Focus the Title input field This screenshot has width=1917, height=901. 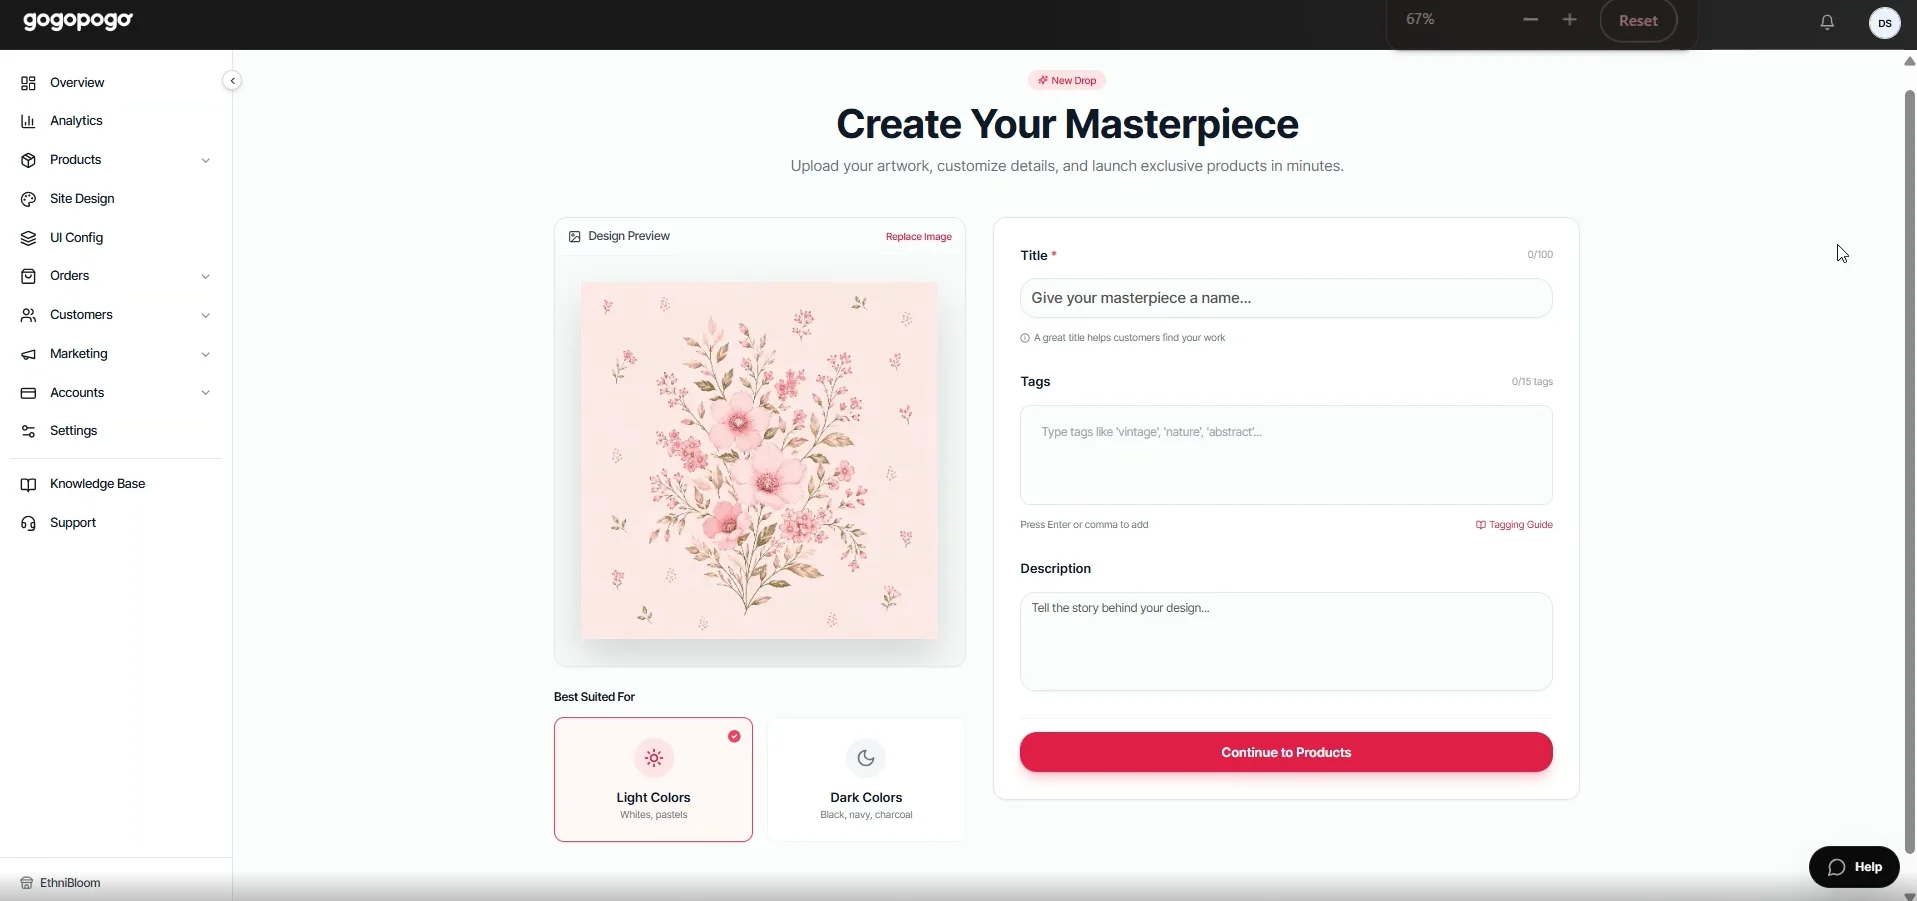coord(1286,298)
